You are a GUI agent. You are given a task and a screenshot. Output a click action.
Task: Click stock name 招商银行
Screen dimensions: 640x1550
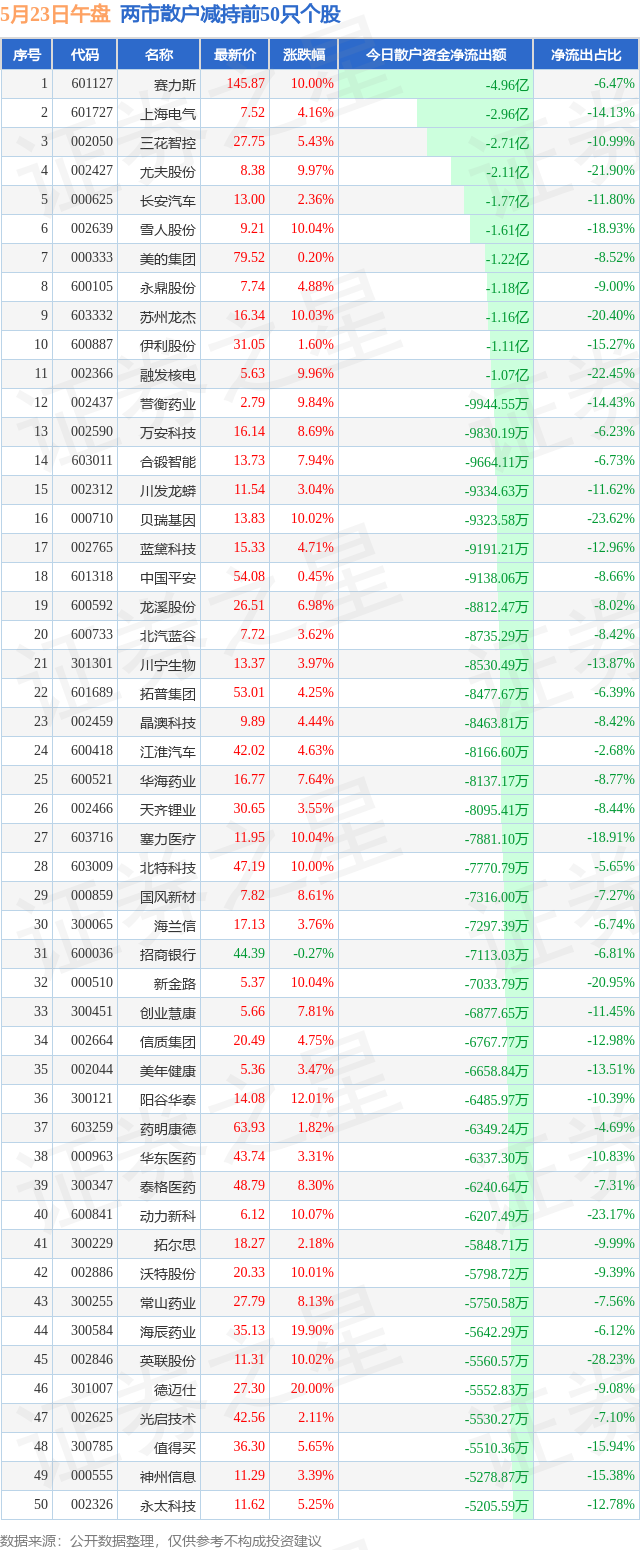(169, 954)
